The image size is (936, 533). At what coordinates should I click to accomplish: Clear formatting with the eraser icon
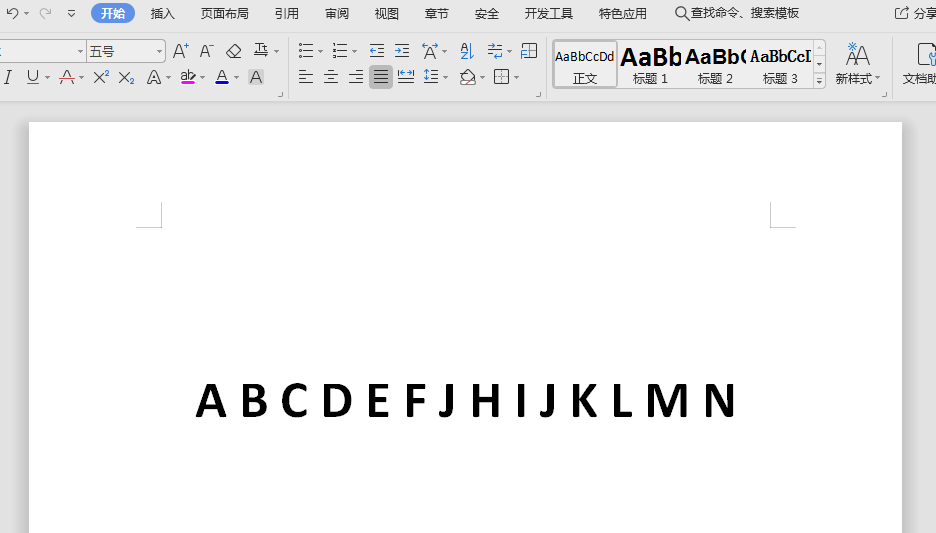click(233, 51)
